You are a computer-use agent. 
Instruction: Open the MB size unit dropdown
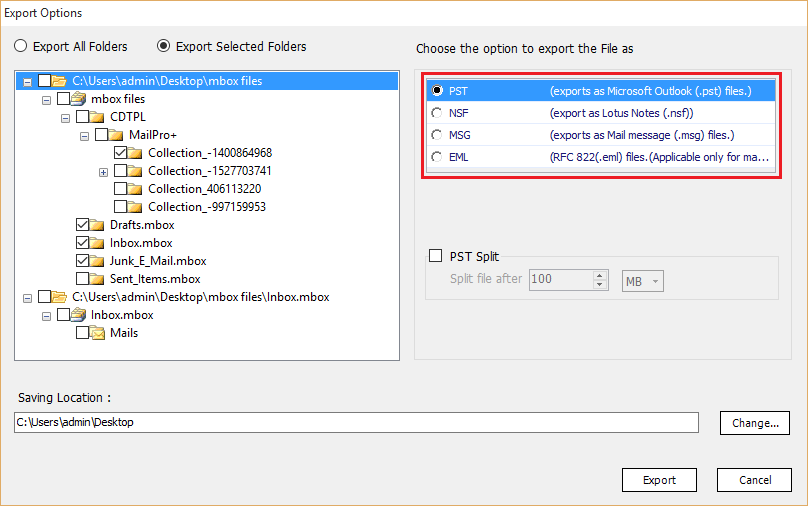point(642,281)
